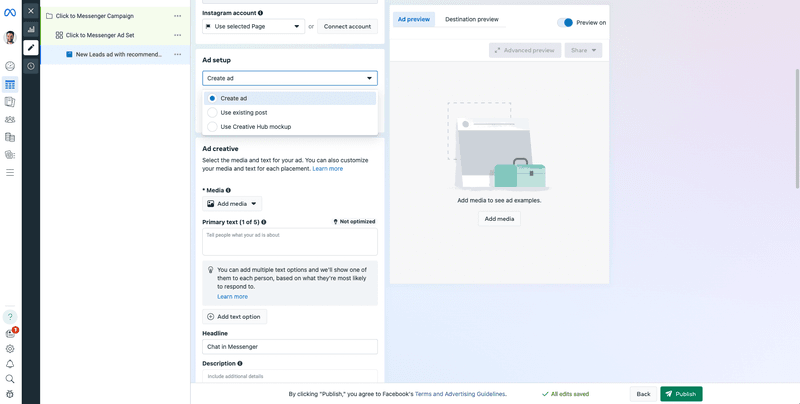Viewport: 800px width, 404px height.
Task: Open the Add media dropdown
Action: tap(232, 204)
